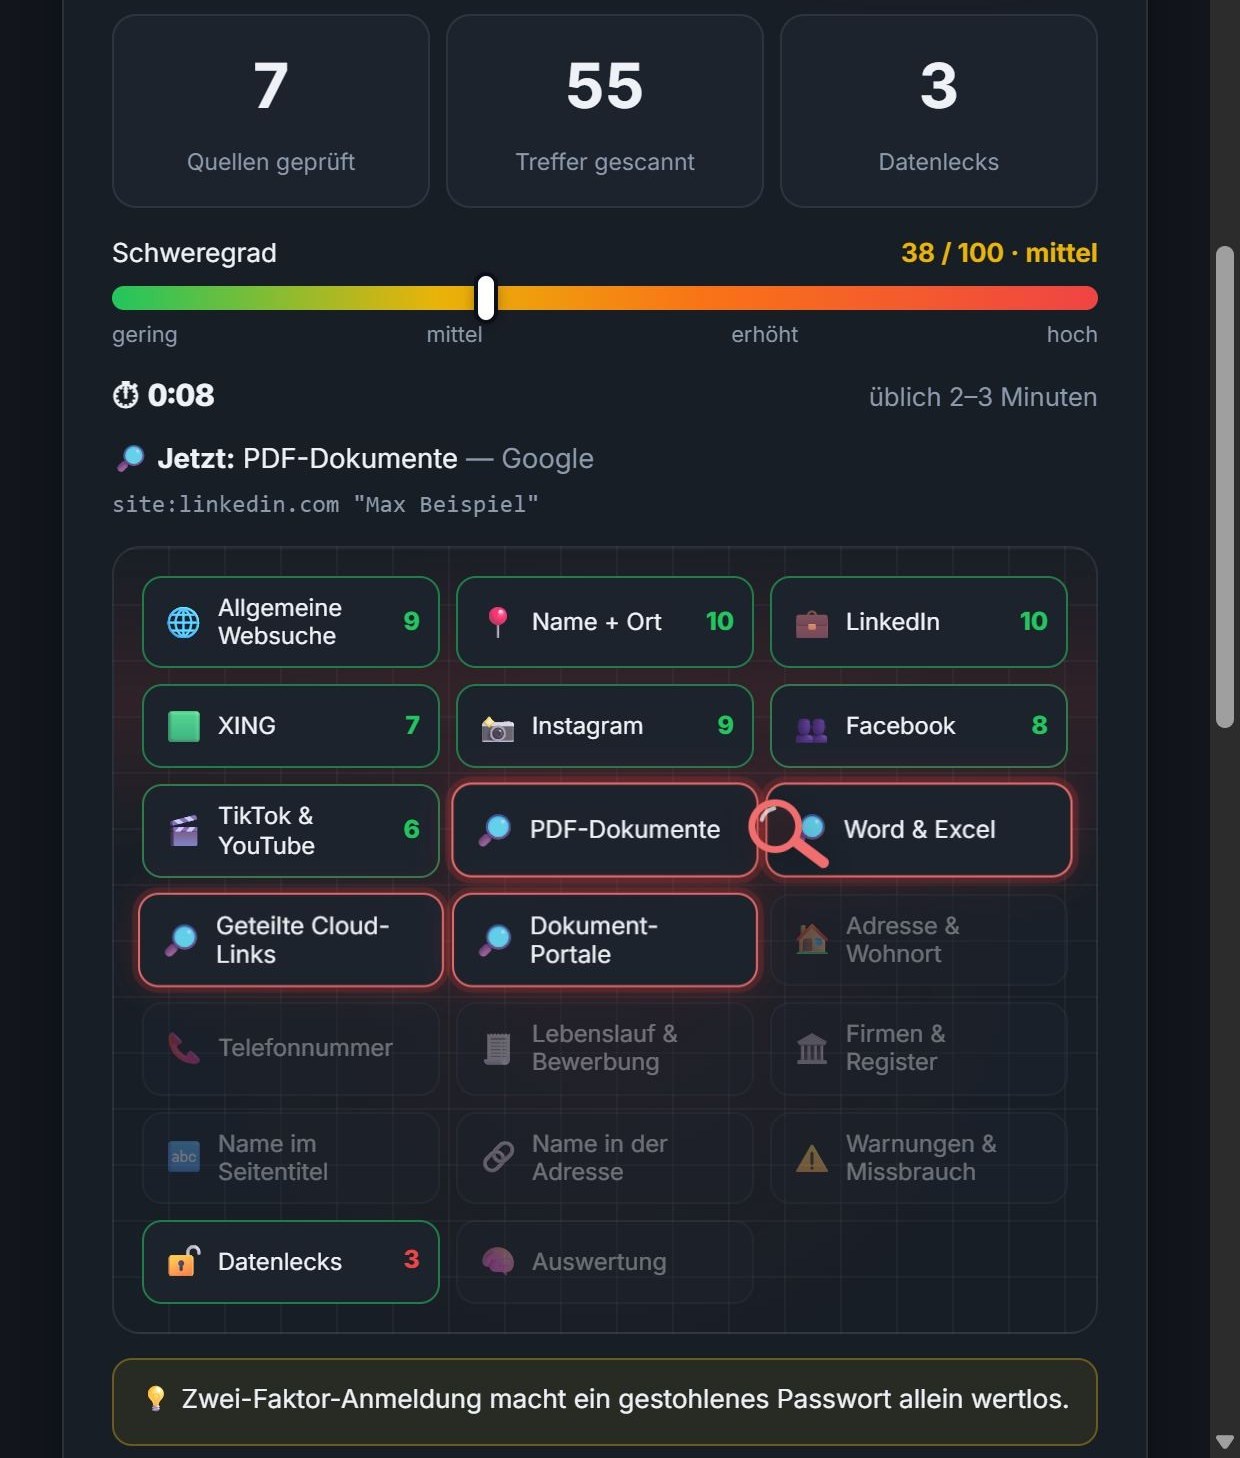Click the abc icon beside Name im Seitentitel
Image resolution: width=1240 pixels, height=1458 pixels.
tap(183, 1157)
